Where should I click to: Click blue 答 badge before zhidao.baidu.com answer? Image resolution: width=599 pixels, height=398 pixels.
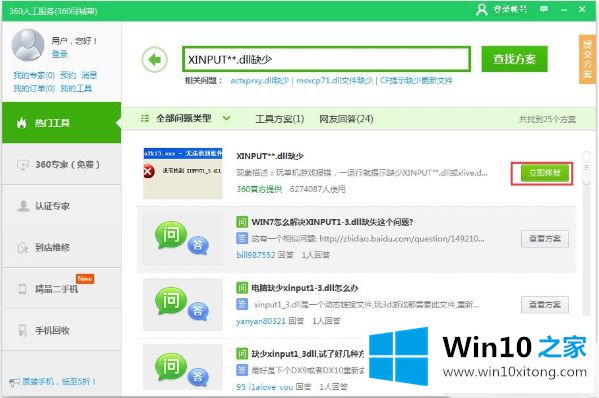pyautogui.click(x=242, y=238)
